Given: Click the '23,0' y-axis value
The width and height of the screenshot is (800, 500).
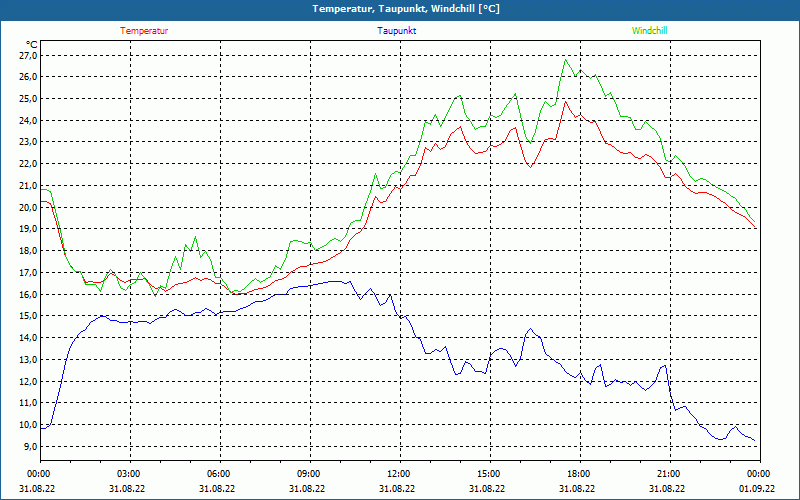Looking at the screenshot, I should (x=28, y=142).
